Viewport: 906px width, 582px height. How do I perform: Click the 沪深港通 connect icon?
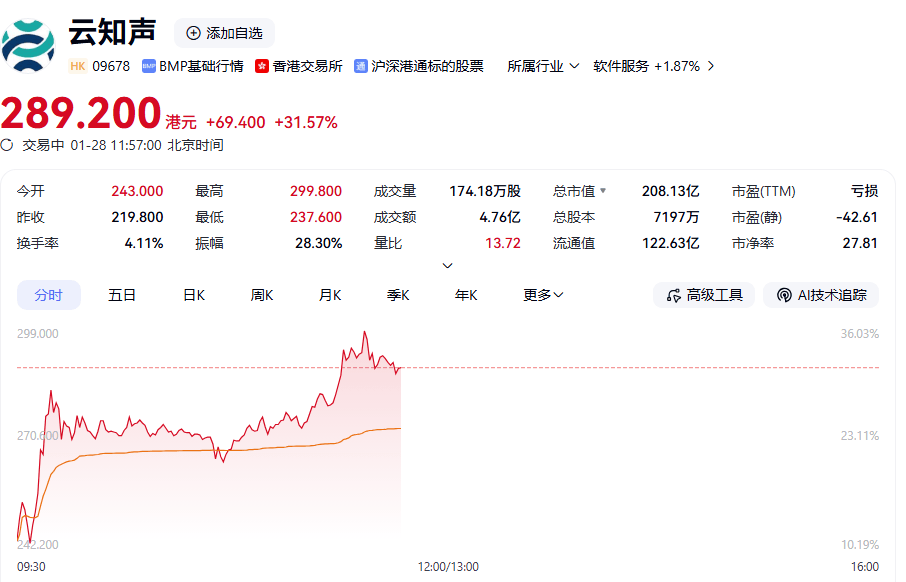361,66
